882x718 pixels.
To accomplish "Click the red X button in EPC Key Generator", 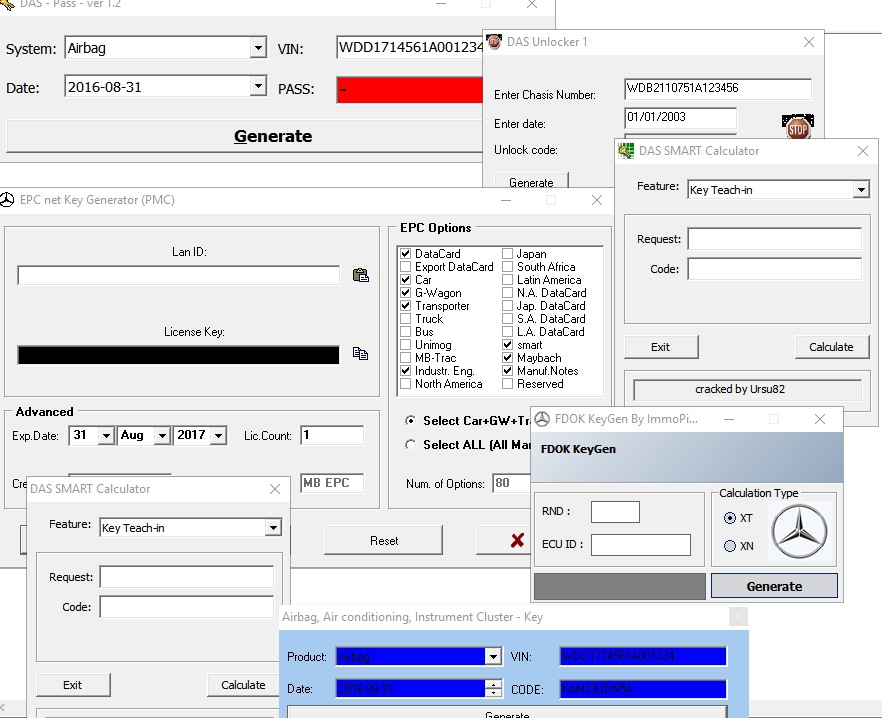I will [x=517, y=540].
